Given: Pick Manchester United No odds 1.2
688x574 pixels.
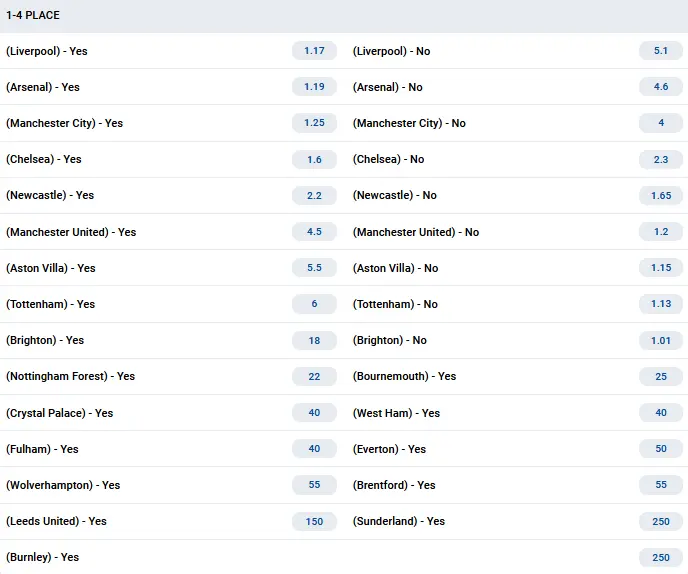Looking at the screenshot, I should (x=661, y=232).
